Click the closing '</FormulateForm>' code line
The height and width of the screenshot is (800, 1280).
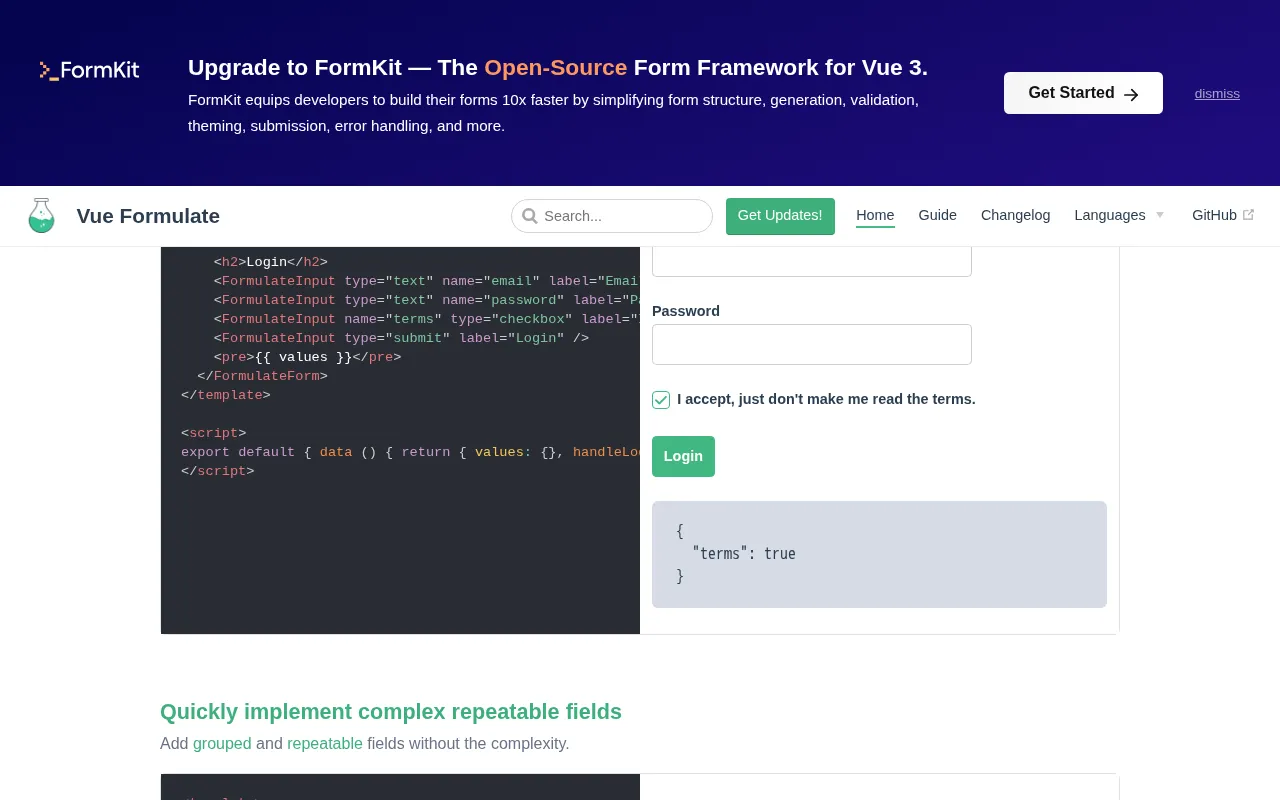click(x=262, y=376)
